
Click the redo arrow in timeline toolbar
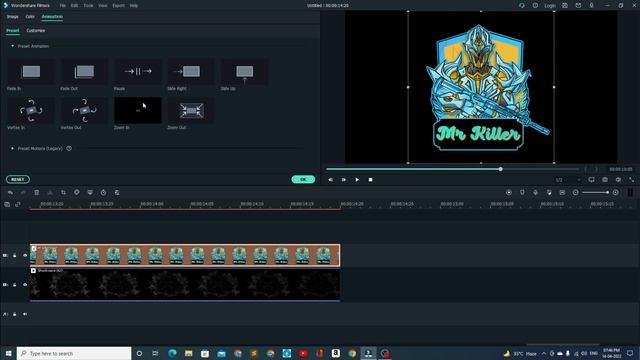click(23, 192)
